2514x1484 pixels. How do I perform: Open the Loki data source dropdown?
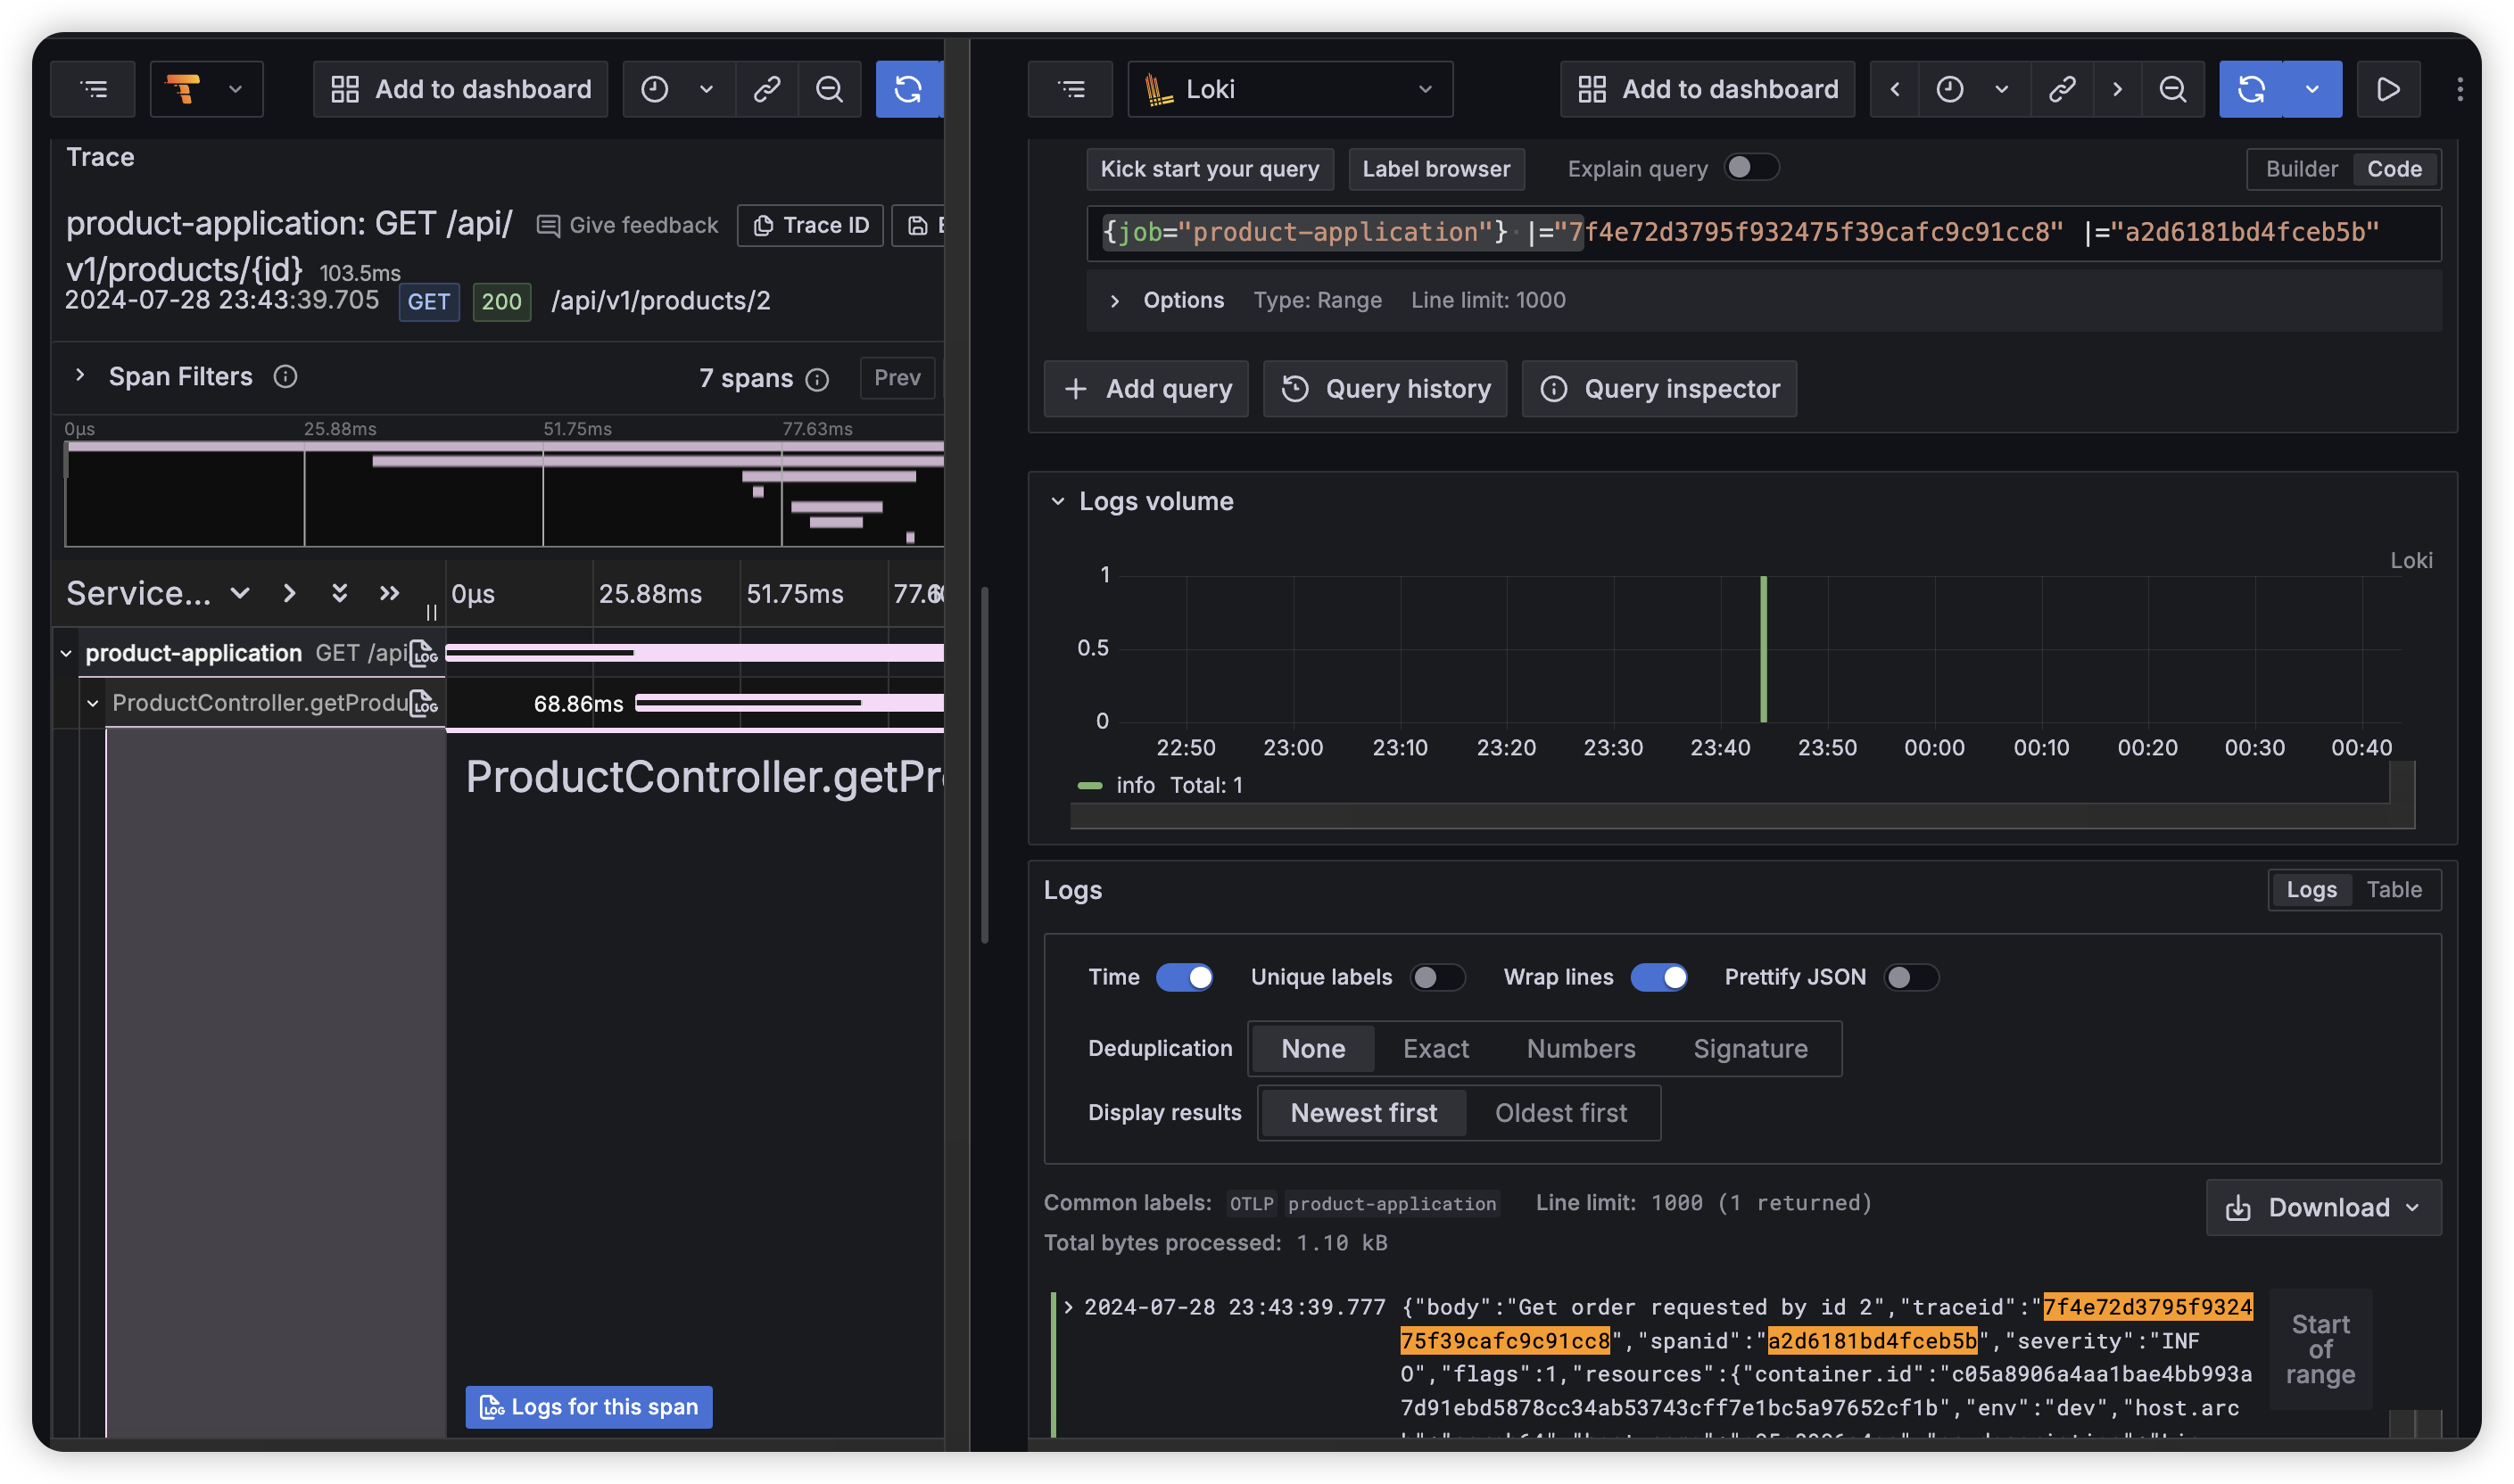1289,89
